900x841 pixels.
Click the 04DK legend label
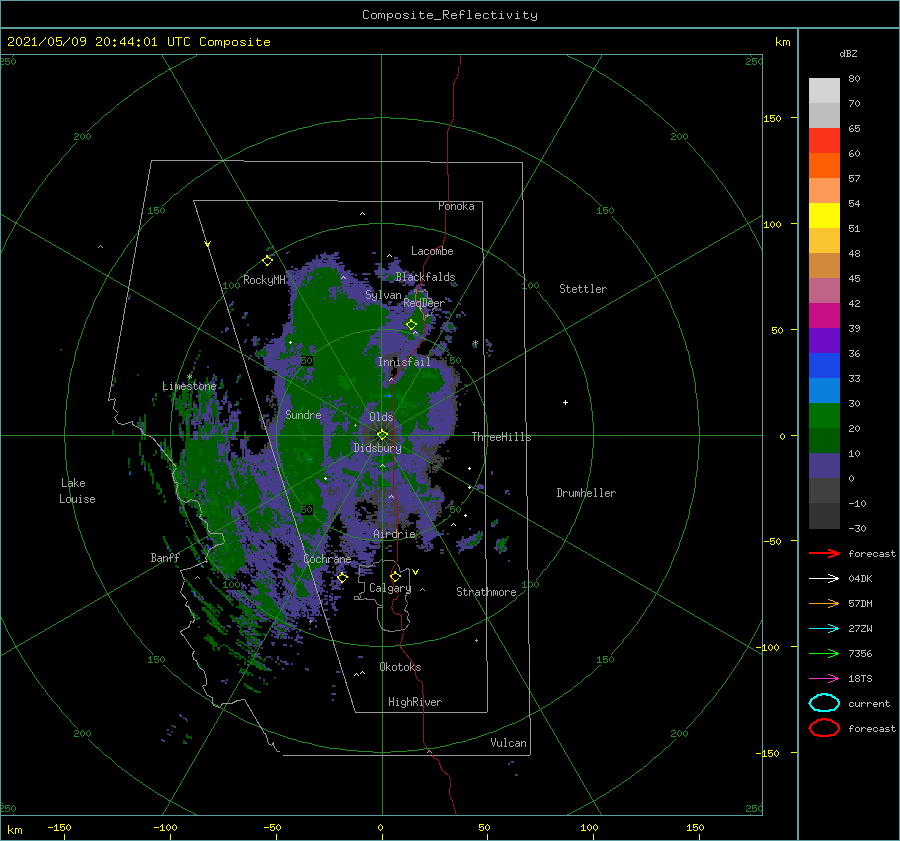860,579
